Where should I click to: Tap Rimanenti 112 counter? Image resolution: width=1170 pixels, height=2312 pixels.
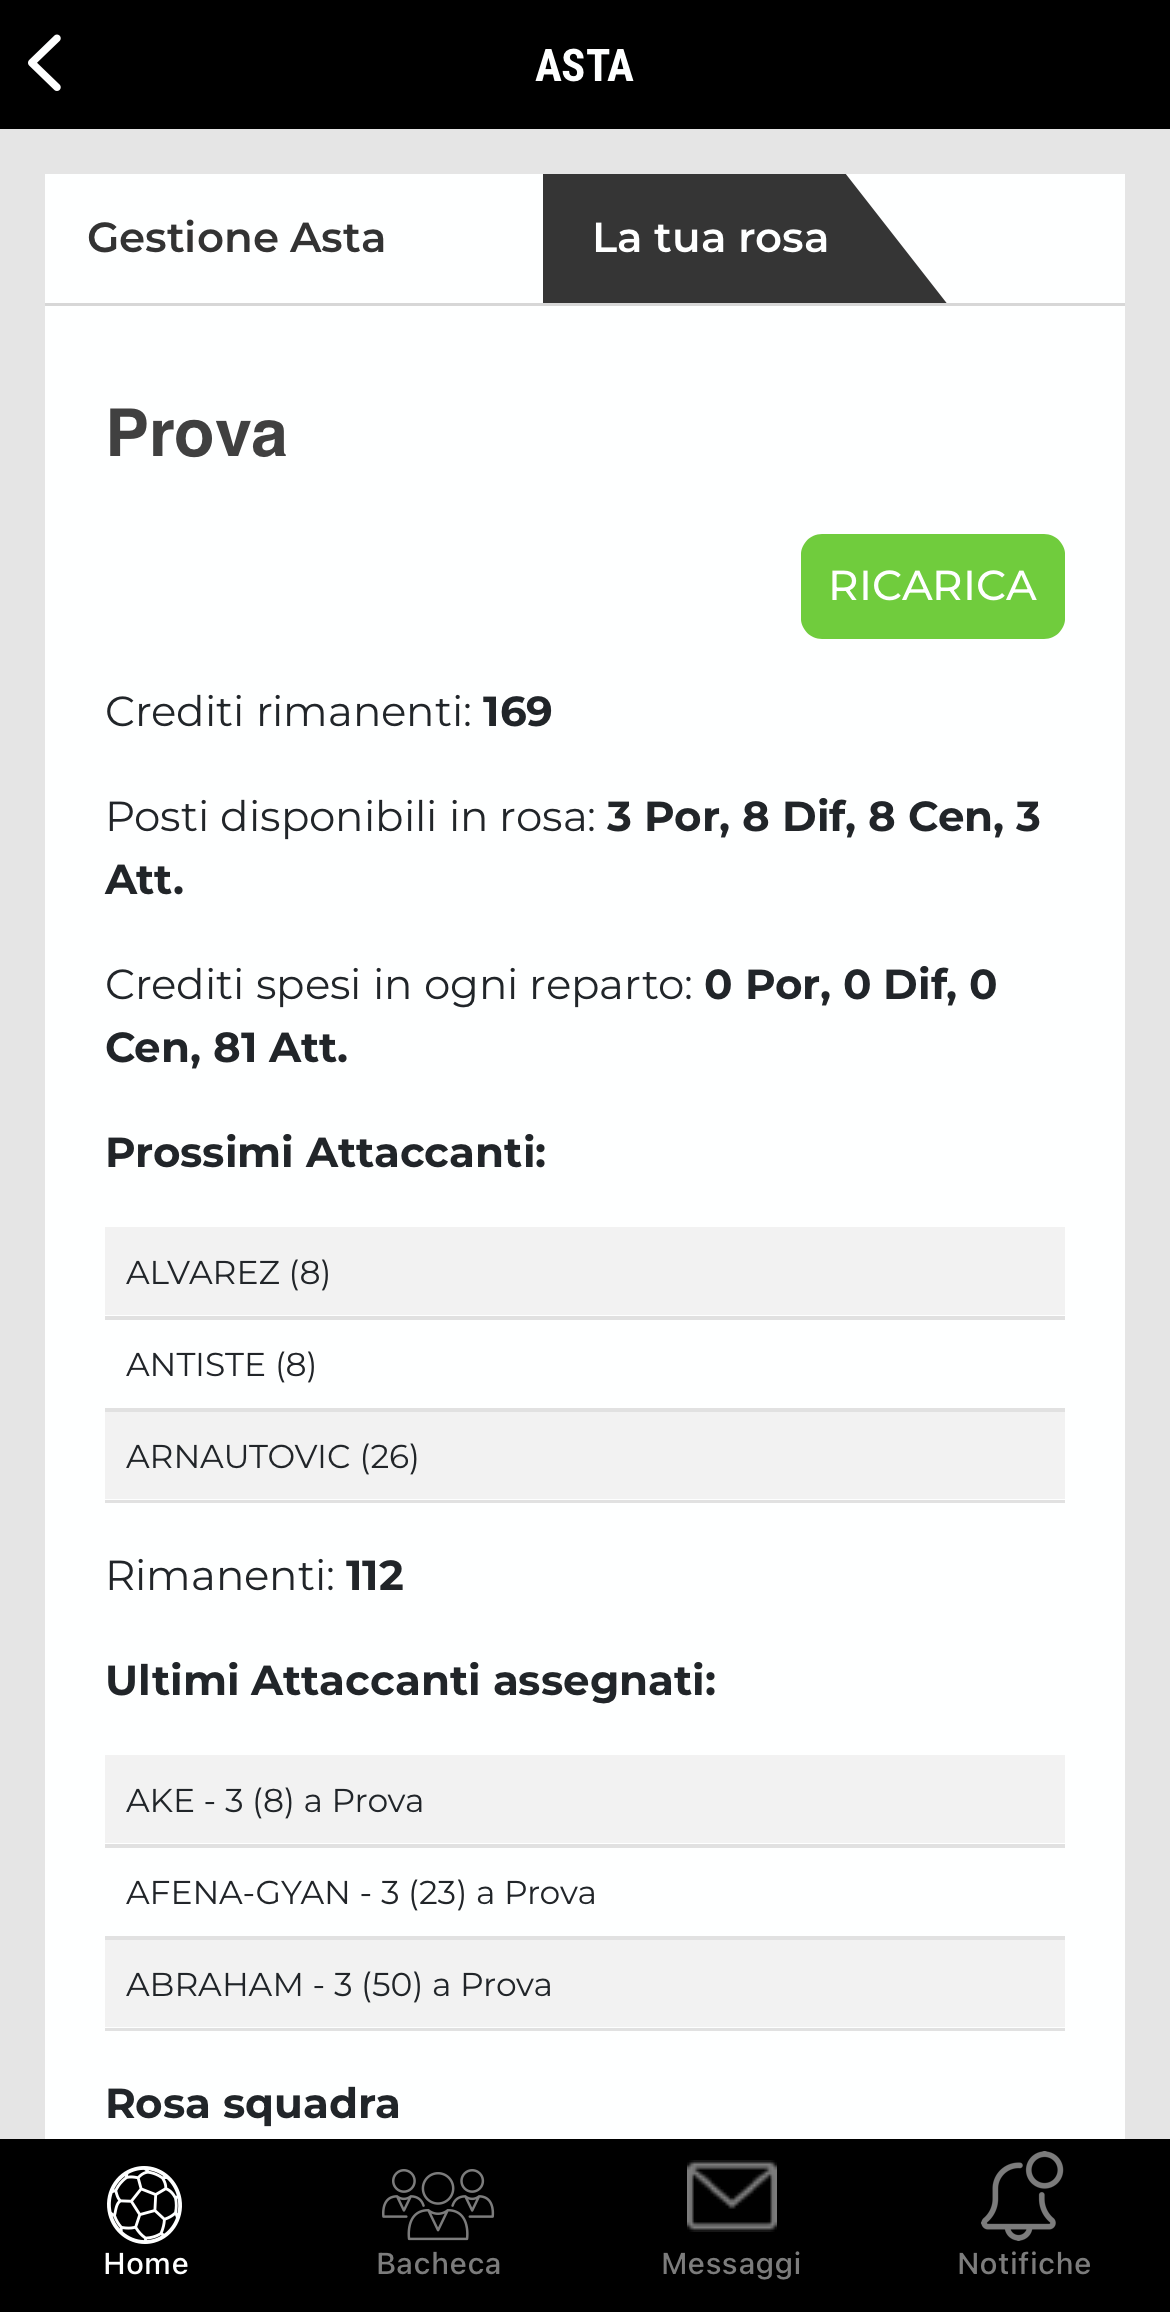255,1576
